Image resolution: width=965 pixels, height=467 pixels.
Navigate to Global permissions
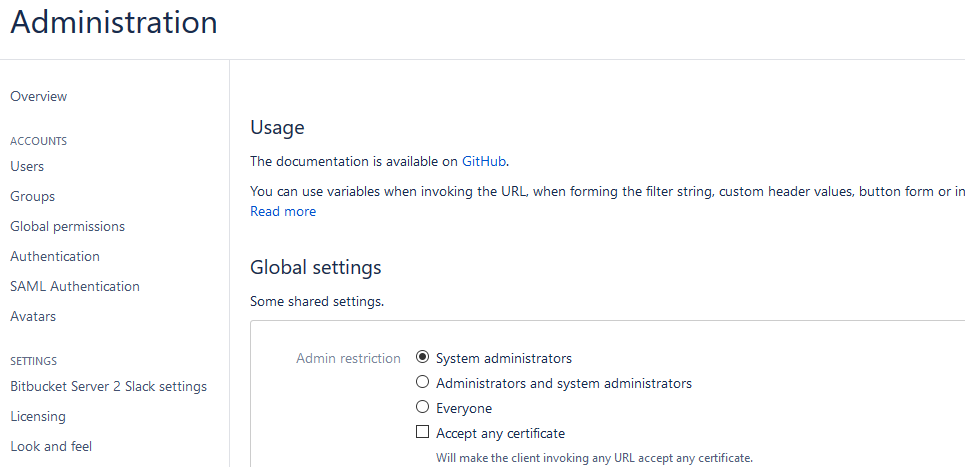68,226
